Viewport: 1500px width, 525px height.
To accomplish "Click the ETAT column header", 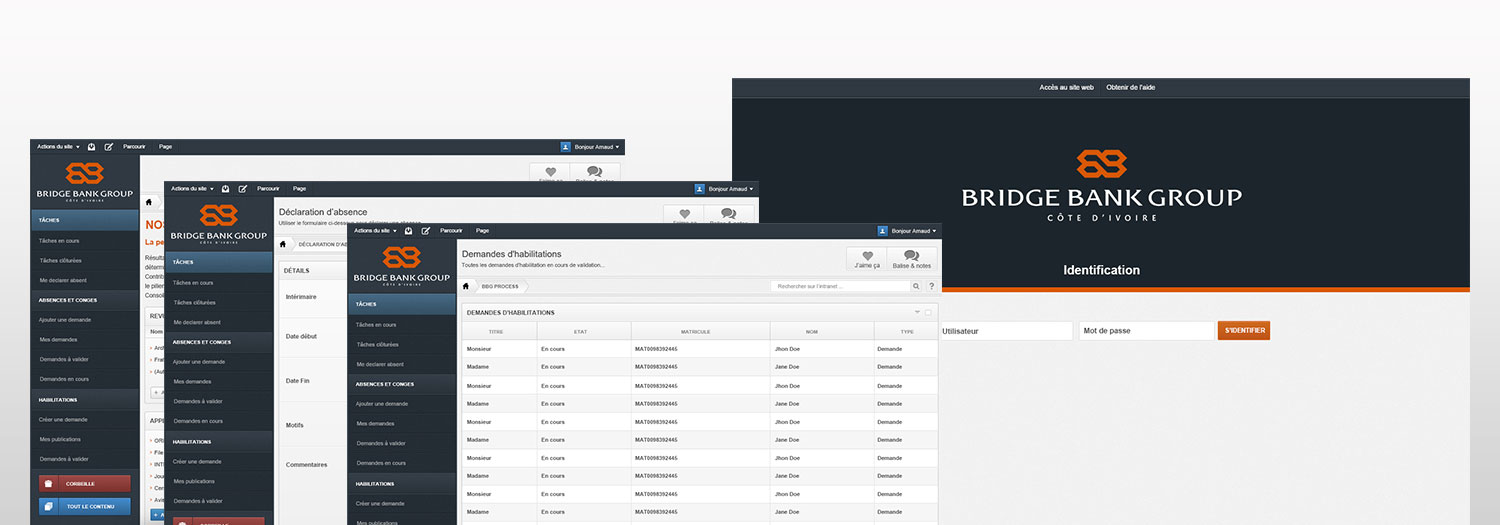I will pyautogui.click(x=584, y=331).
